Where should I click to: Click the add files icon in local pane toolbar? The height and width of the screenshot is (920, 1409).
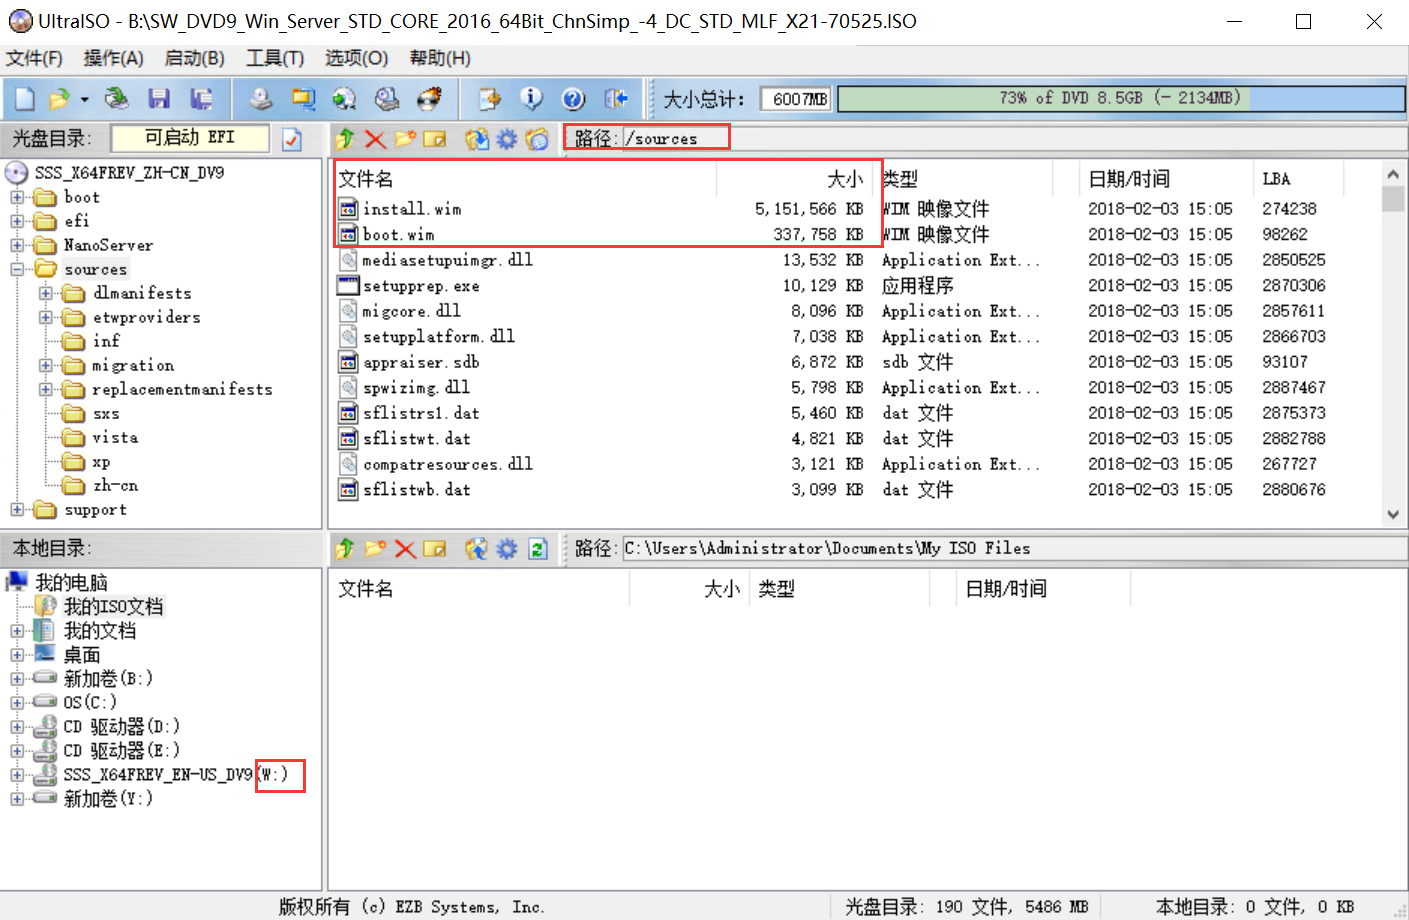477,548
